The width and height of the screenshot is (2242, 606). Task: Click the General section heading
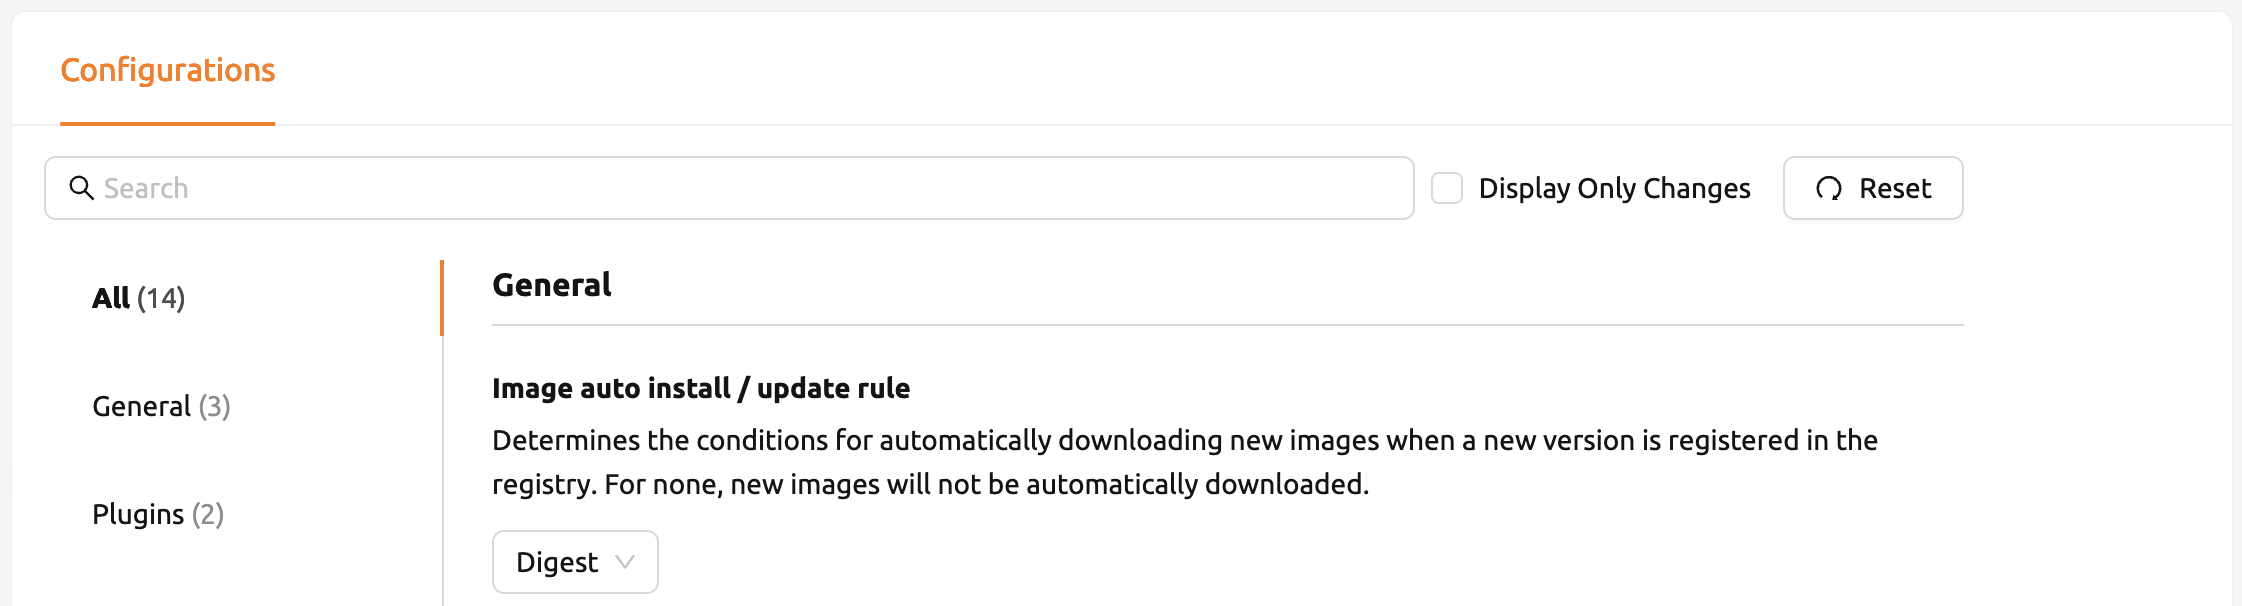click(552, 285)
